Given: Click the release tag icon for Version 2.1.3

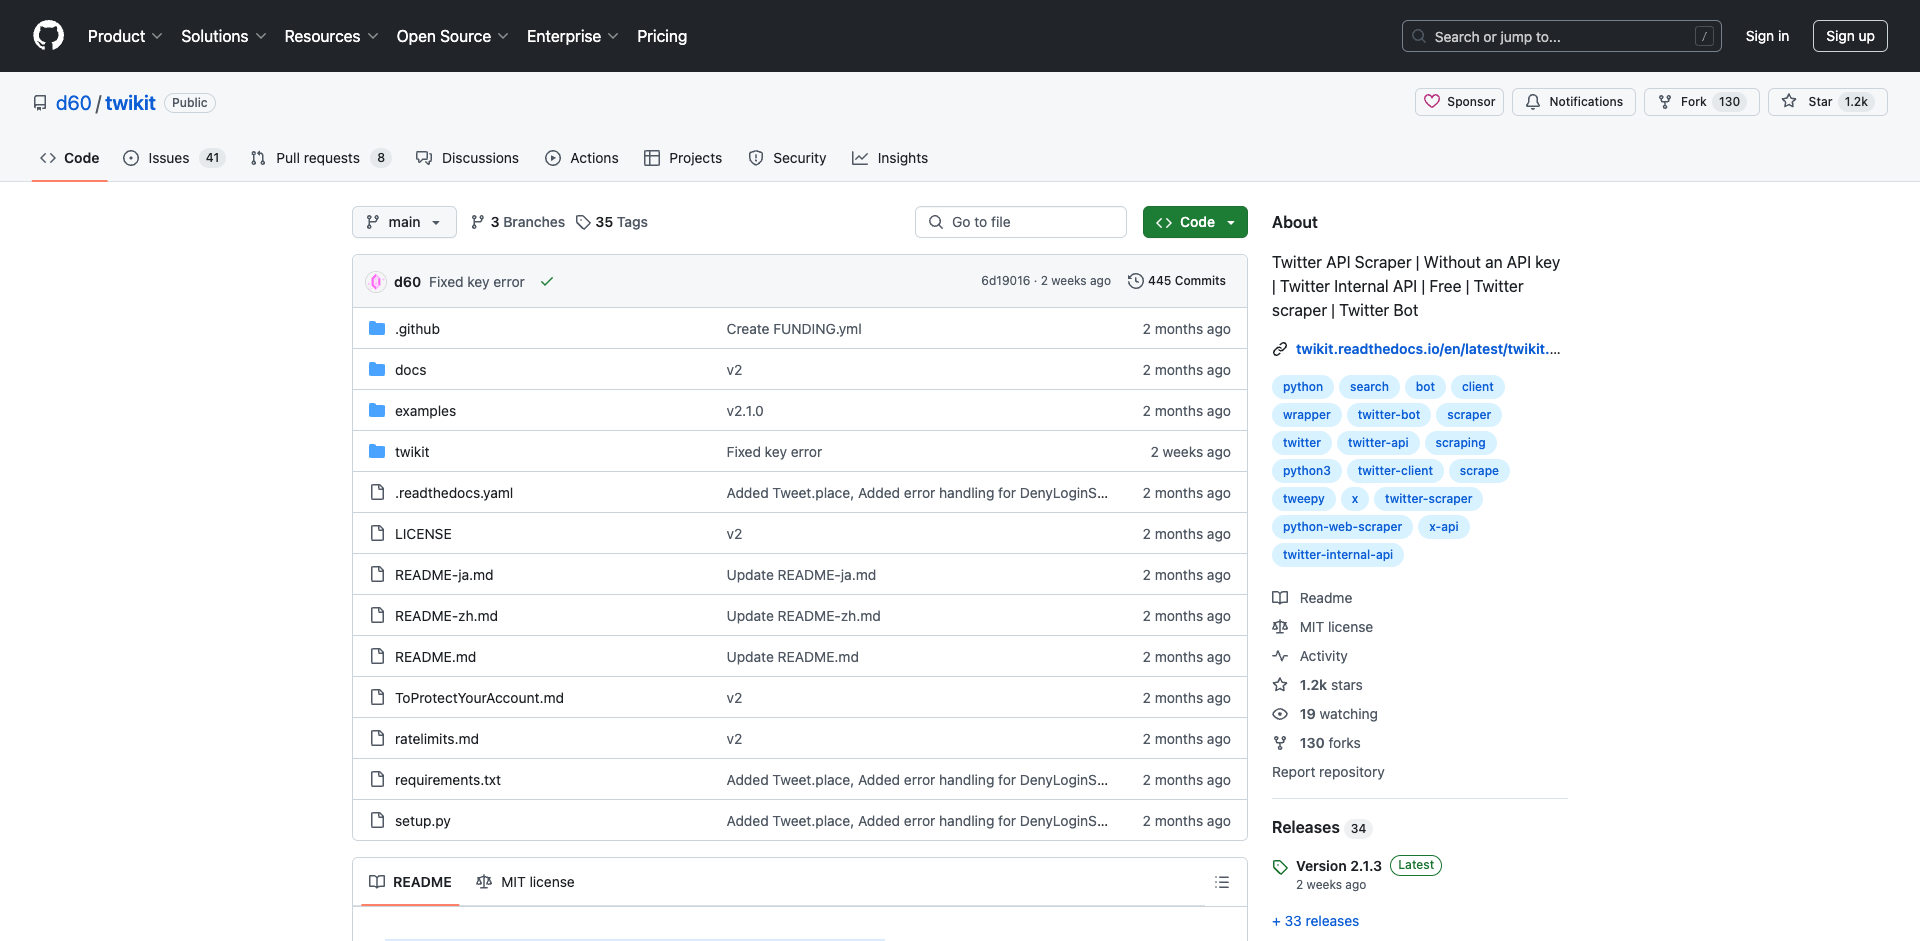Looking at the screenshot, I should (1280, 867).
